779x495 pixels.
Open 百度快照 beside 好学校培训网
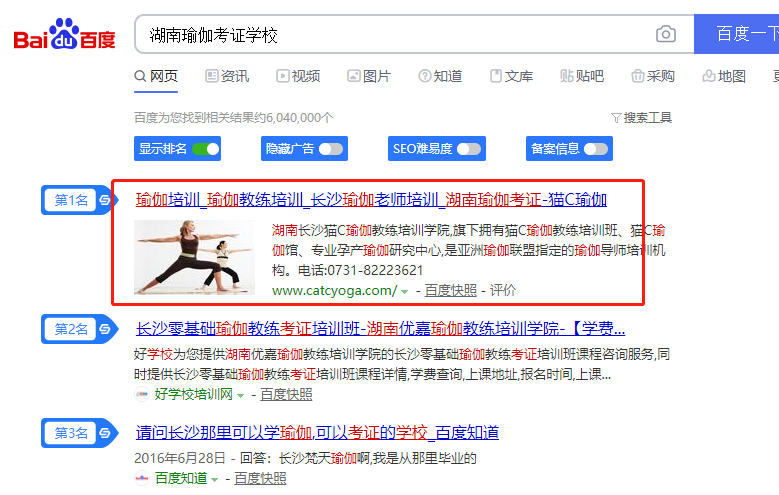(286, 395)
